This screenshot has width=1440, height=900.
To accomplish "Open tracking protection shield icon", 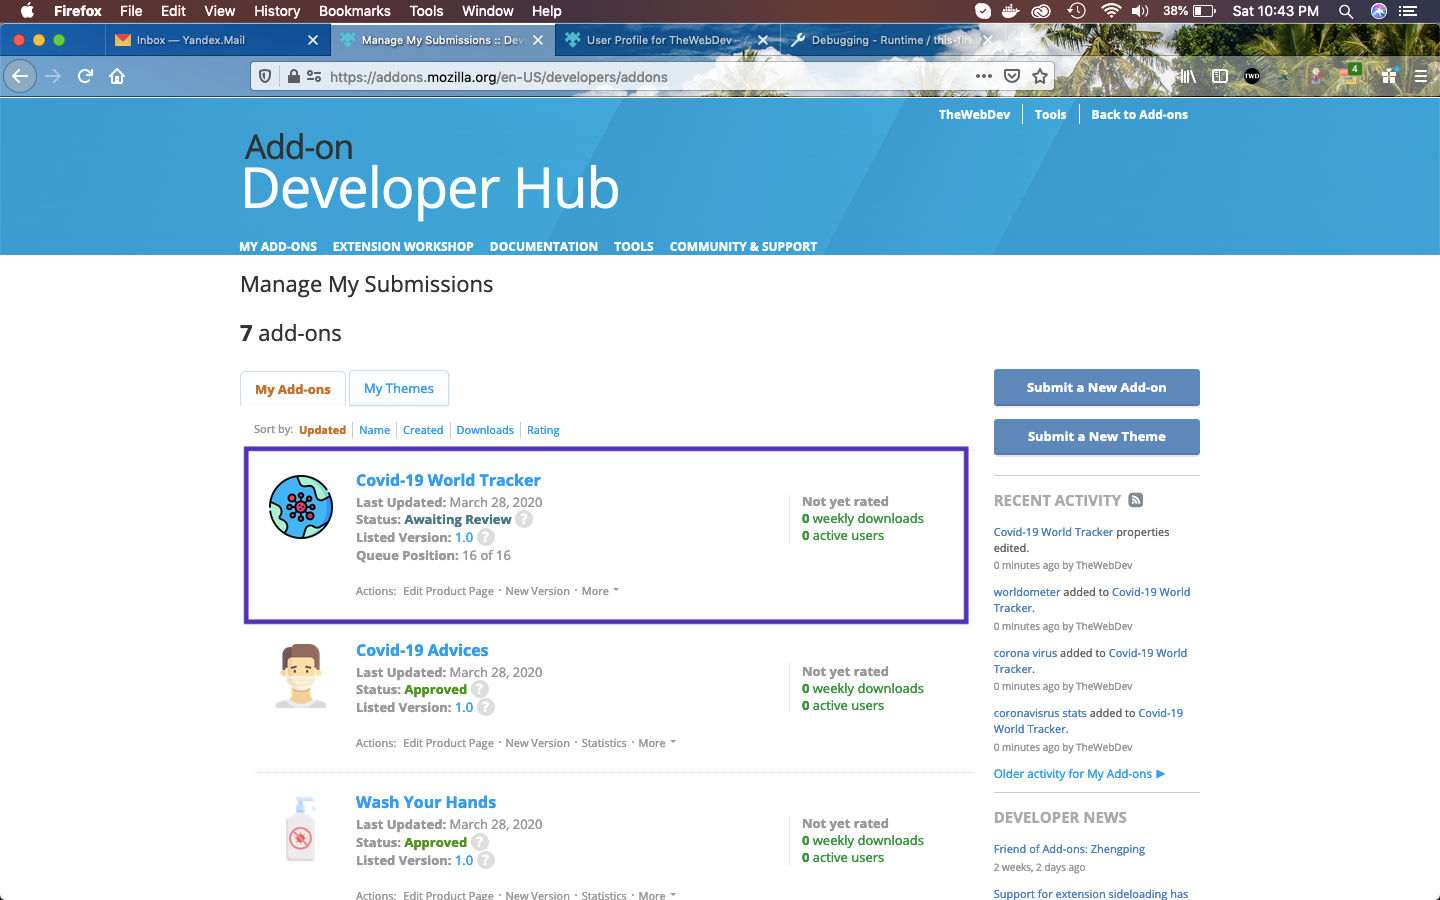I will 265,76.
